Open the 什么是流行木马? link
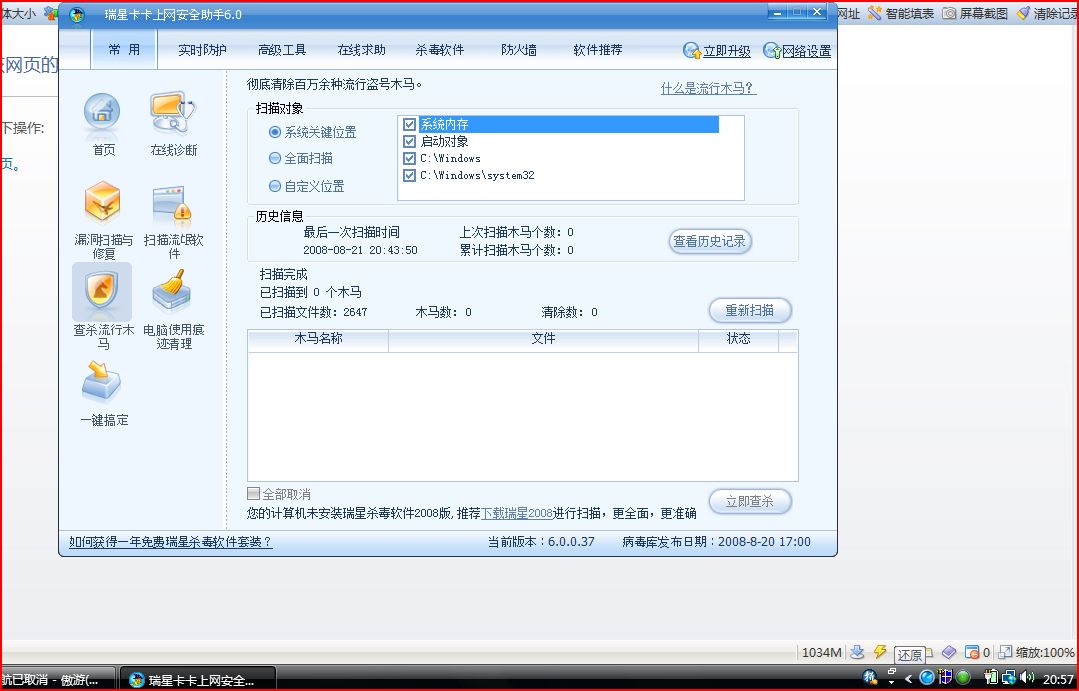The height and width of the screenshot is (691, 1079). point(708,88)
